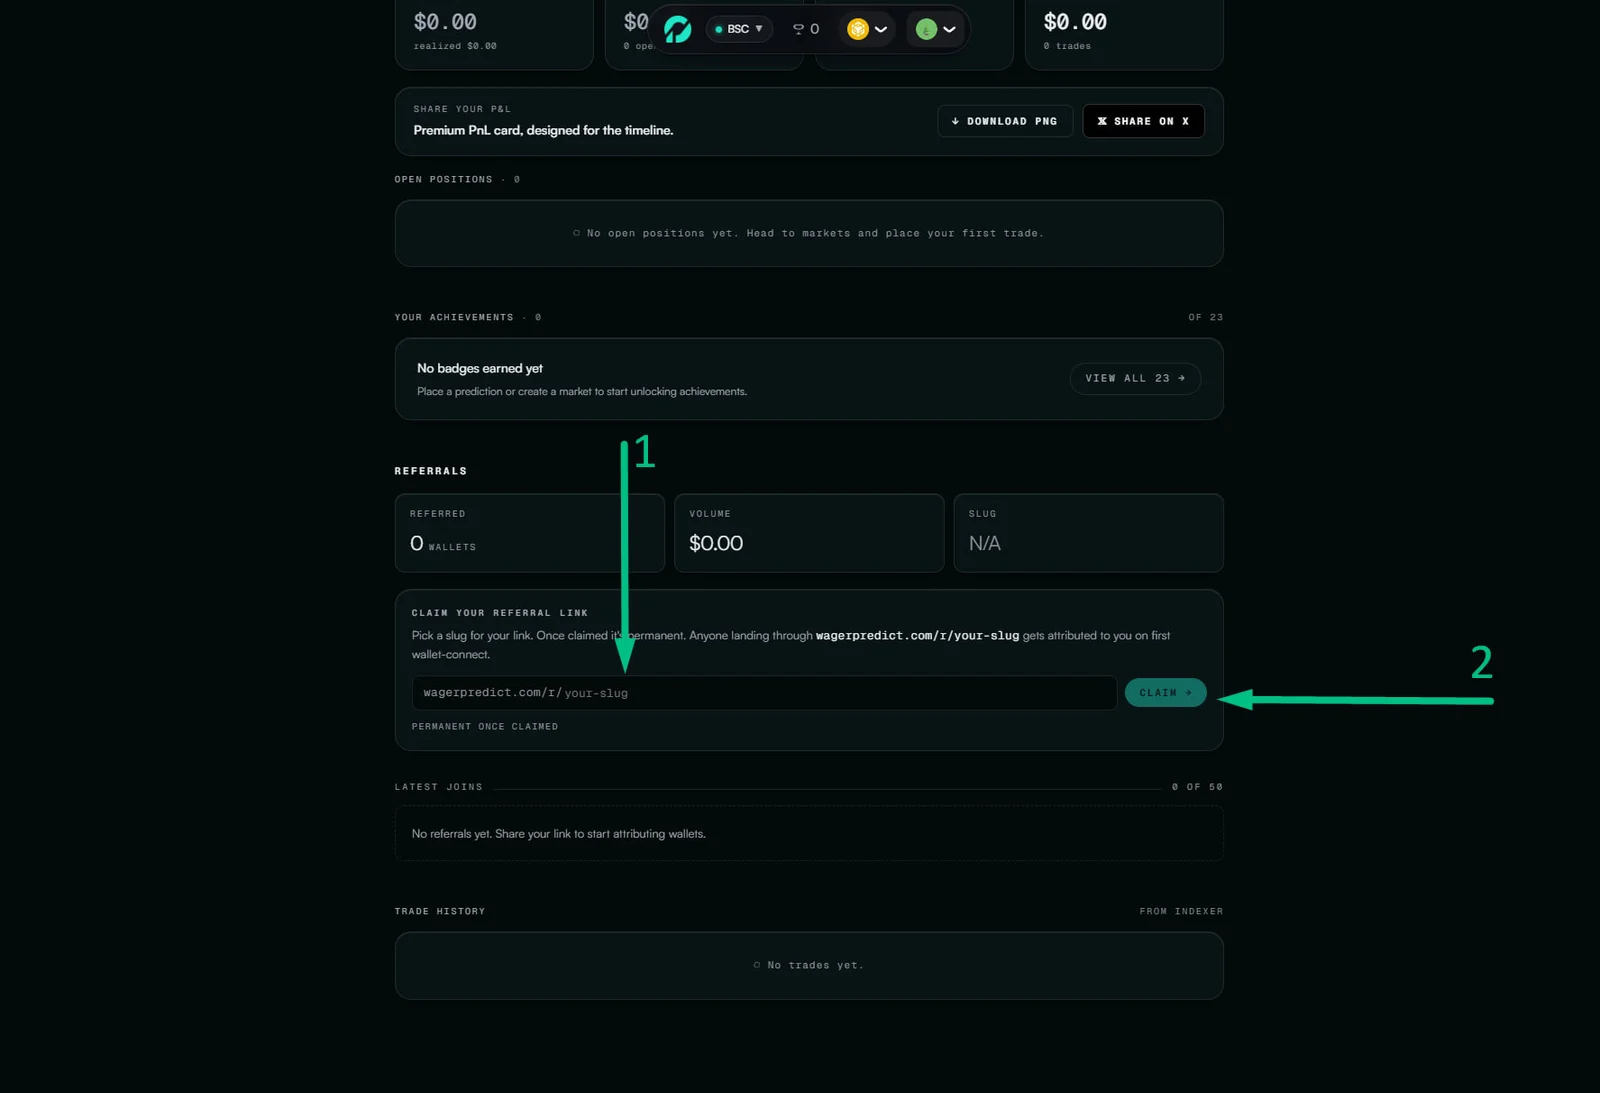1600x1093 pixels.
Task: View all 23 achievements
Action: (1135, 378)
